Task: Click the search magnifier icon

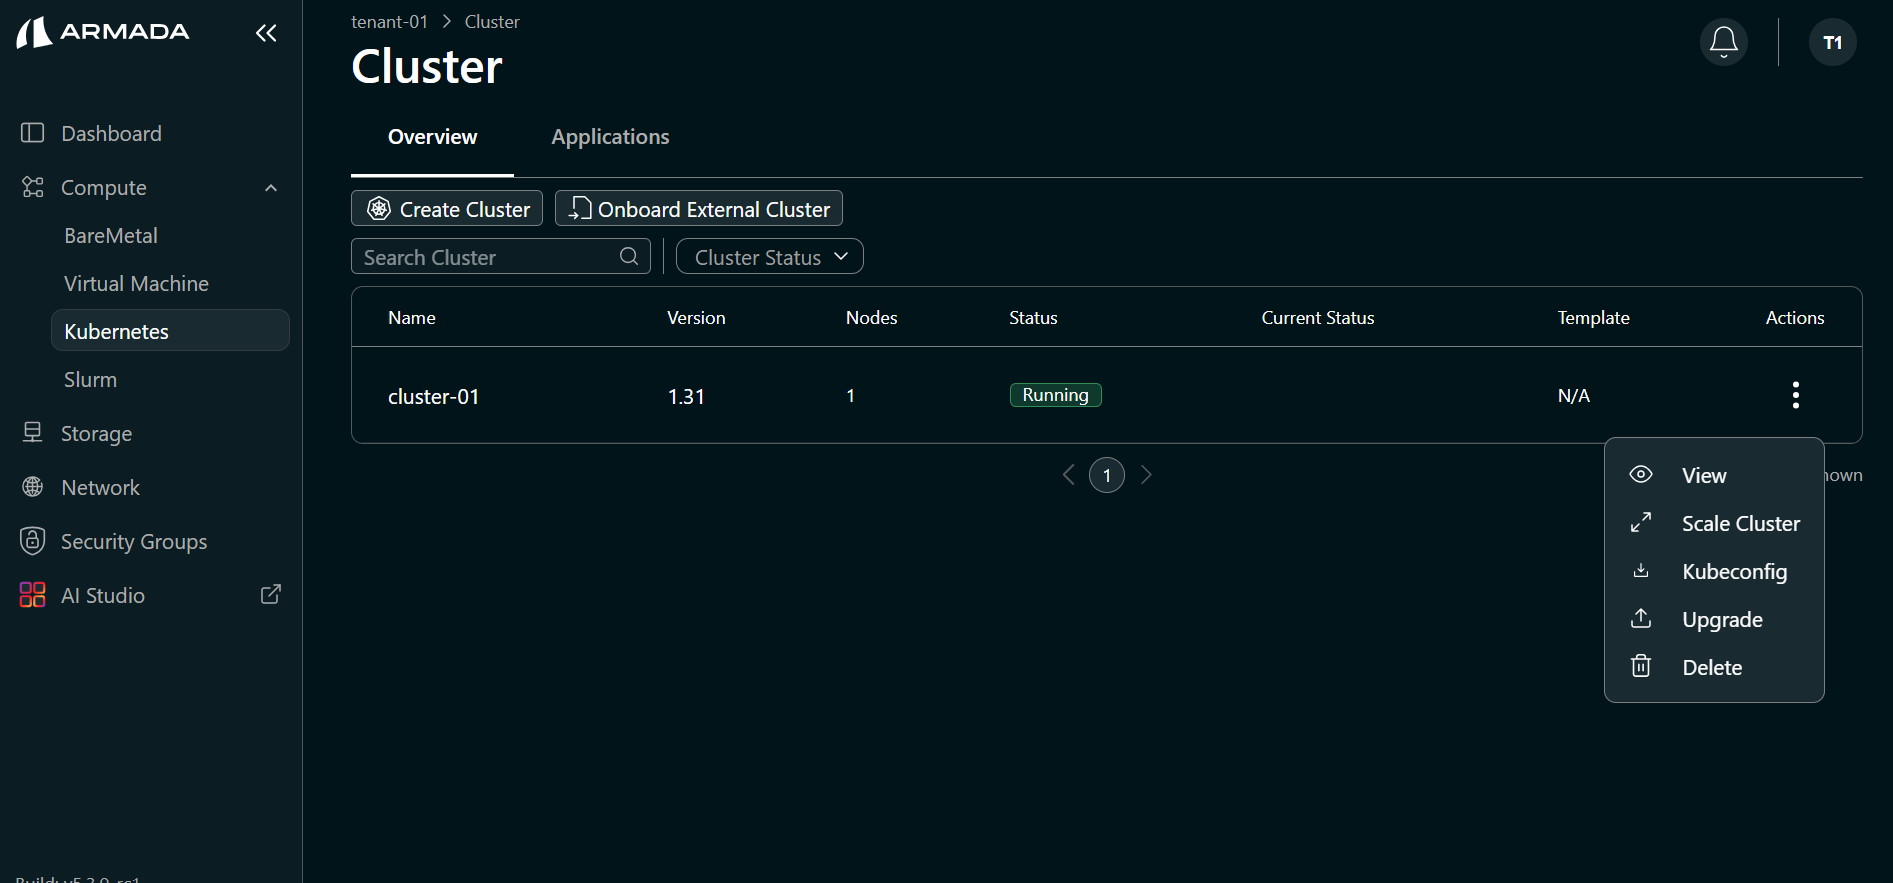Action: click(629, 256)
